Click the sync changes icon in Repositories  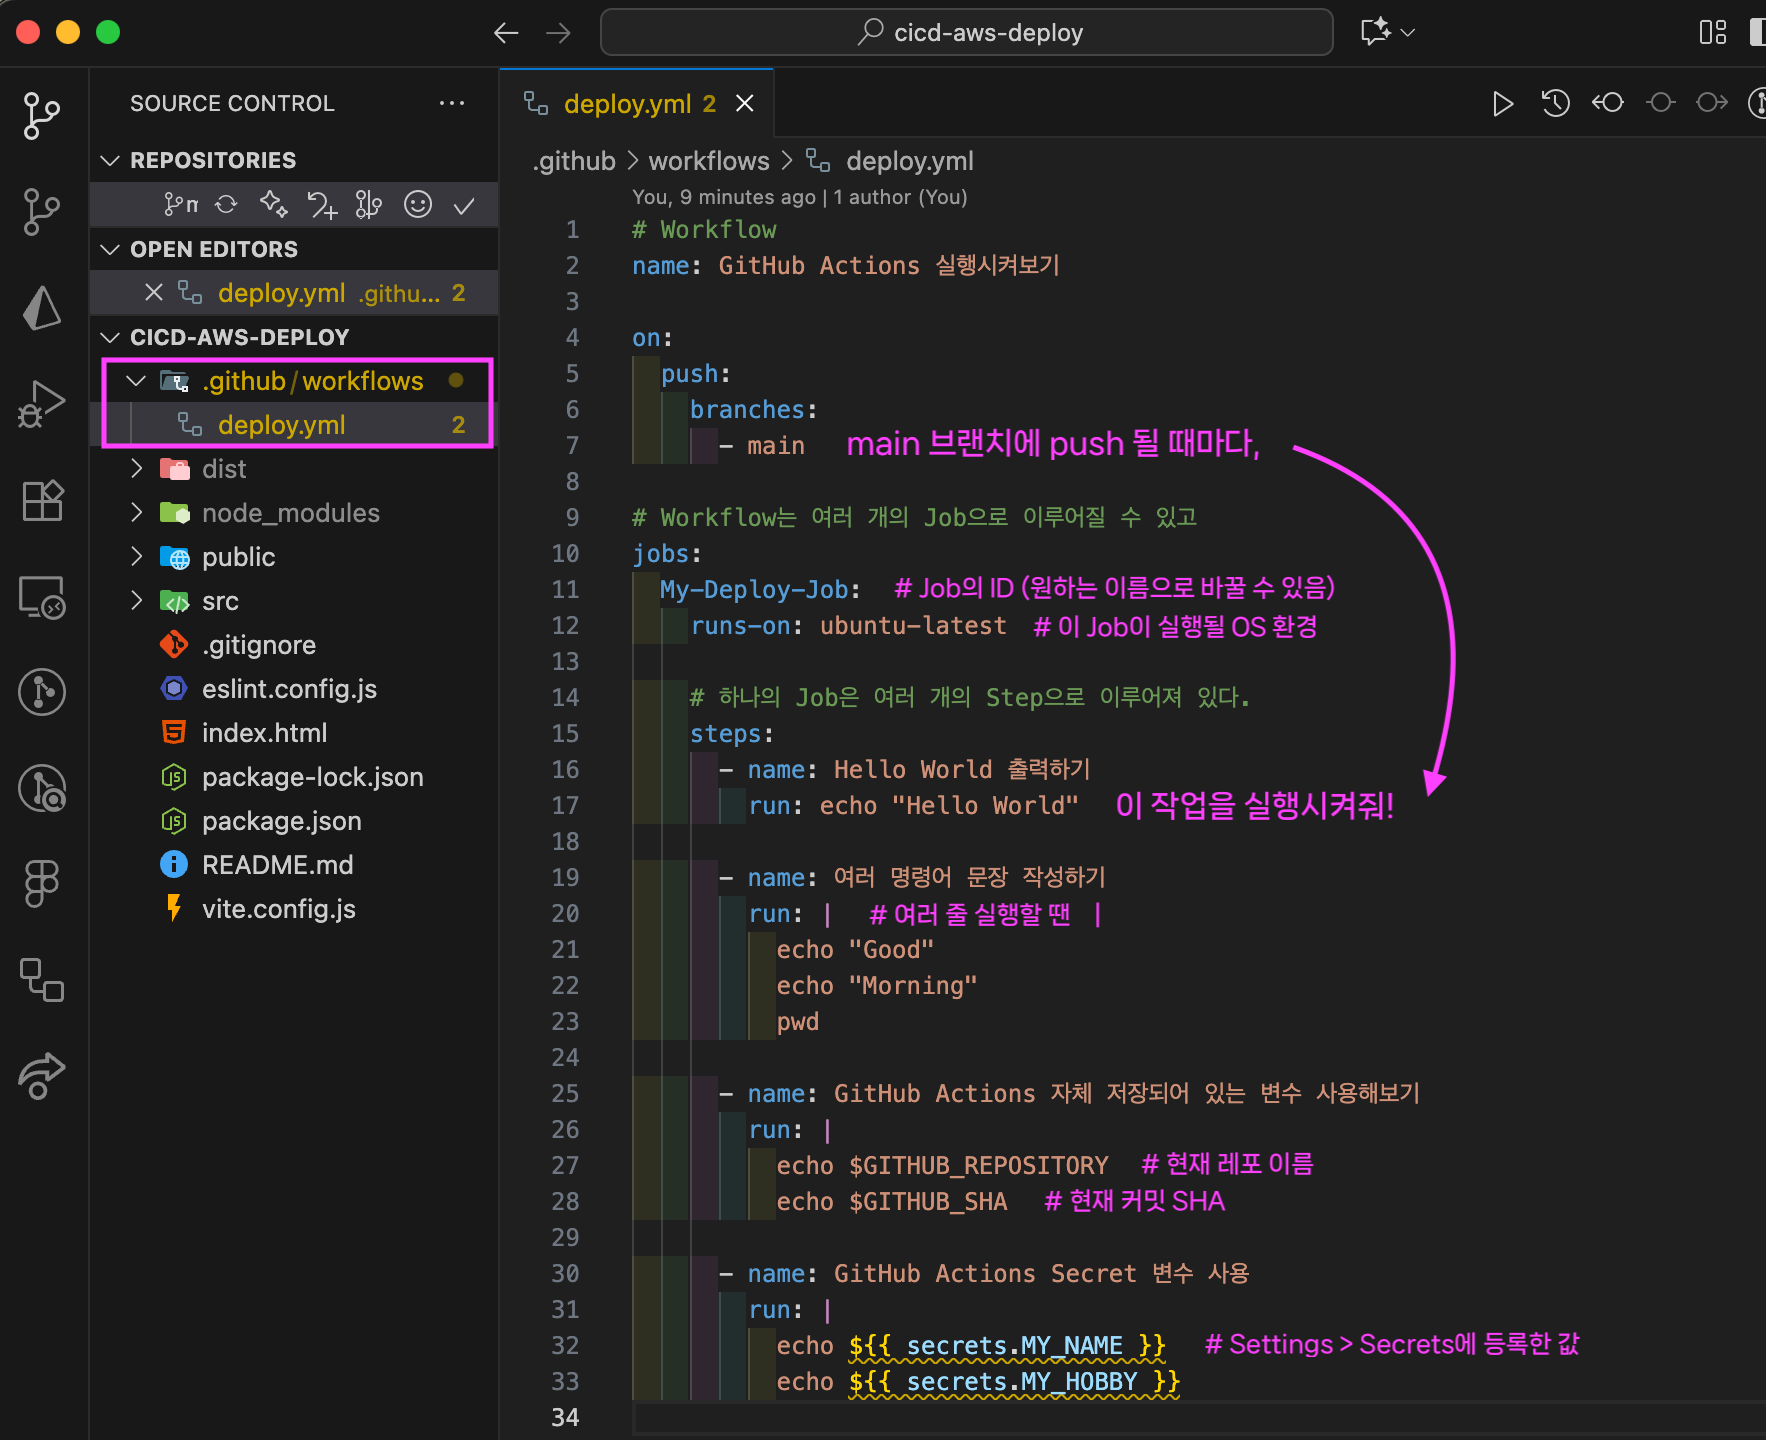pos(227,205)
